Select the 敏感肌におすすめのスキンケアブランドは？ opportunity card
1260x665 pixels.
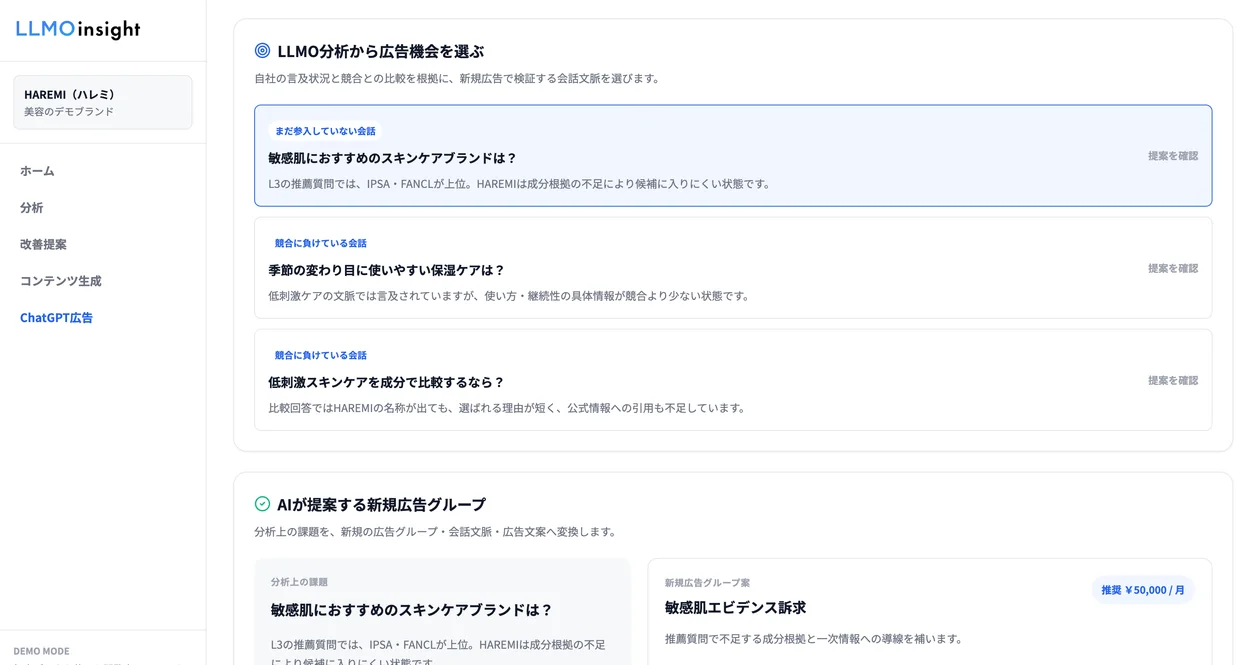733,156
